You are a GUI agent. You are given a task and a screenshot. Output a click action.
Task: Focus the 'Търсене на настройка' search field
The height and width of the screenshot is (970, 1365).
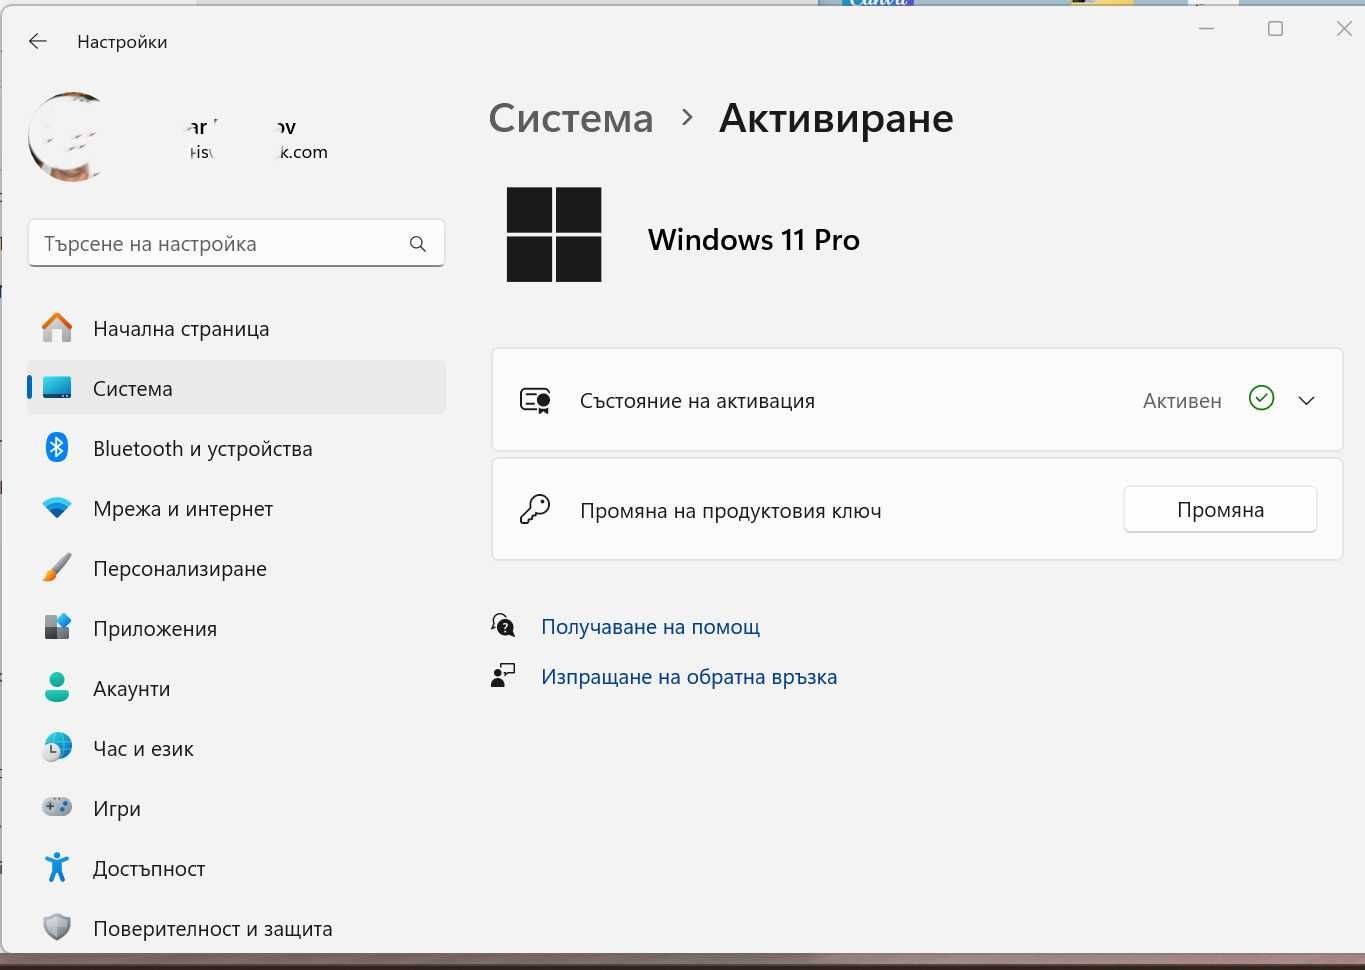click(x=236, y=244)
